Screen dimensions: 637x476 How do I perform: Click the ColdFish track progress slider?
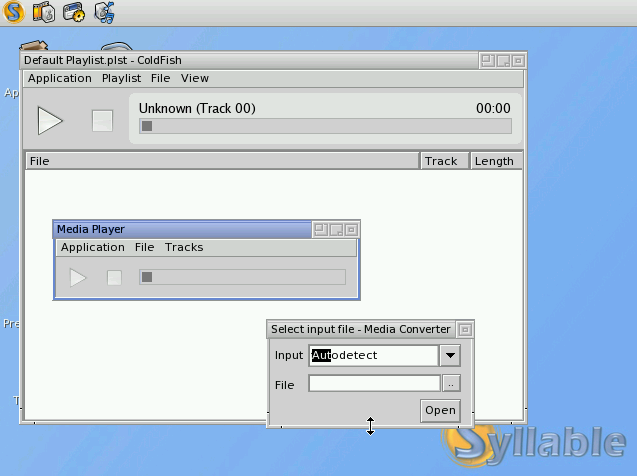click(325, 126)
